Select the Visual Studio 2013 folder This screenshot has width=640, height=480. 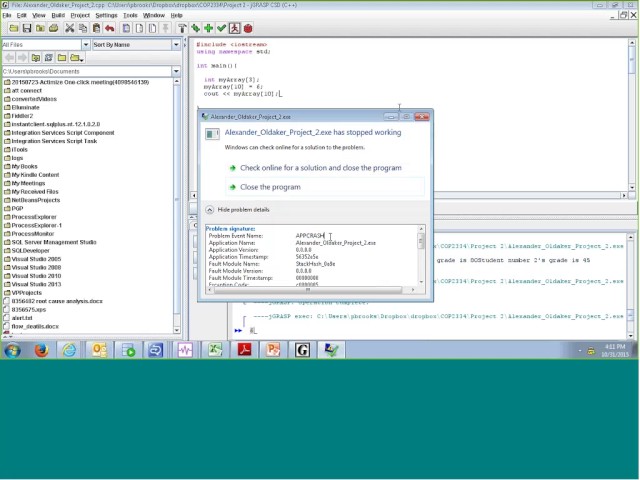pos(36,284)
